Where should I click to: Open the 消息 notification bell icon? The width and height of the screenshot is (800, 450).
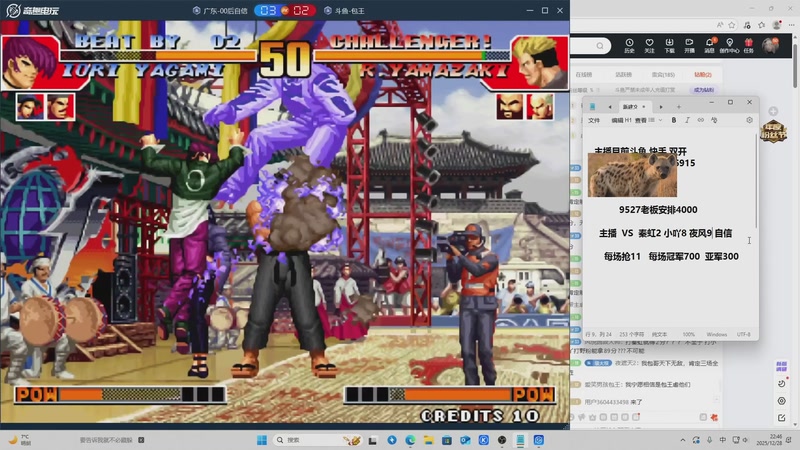point(710,45)
